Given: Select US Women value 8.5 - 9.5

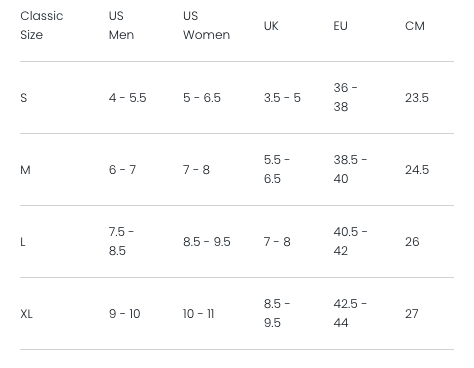Looking at the screenshot, I should (x=207, y=242).
